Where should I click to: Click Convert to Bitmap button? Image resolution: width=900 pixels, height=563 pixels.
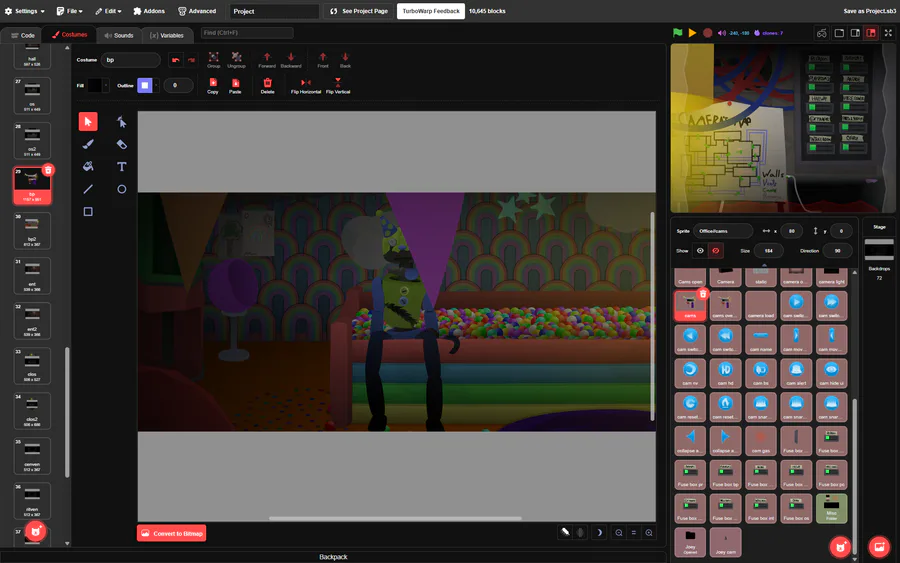click(x=172, y=533)
